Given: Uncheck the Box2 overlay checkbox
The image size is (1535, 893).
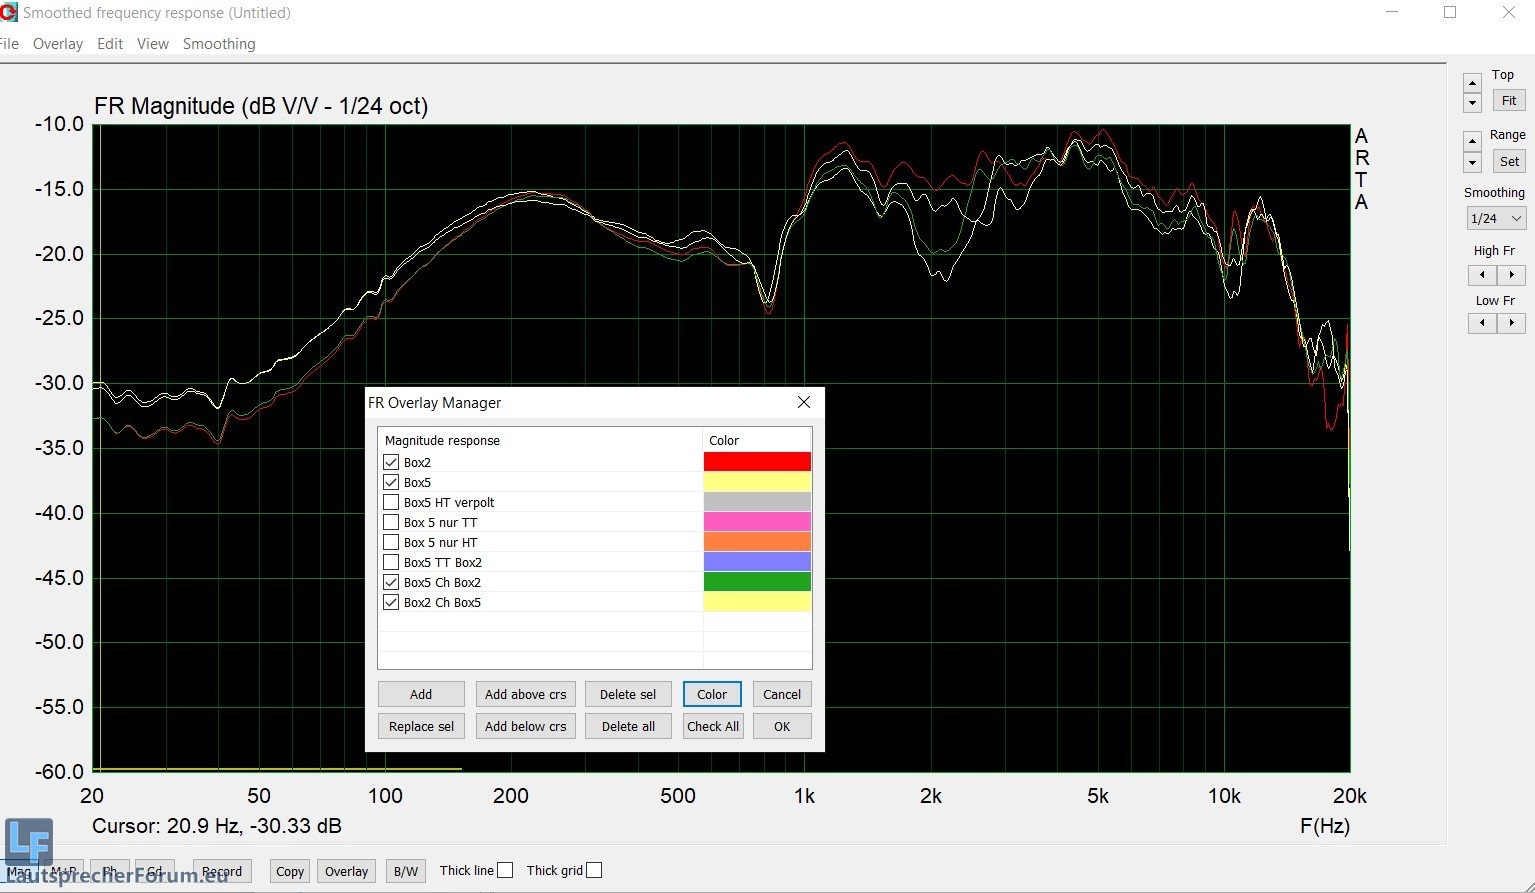Looking at the screenshot, I should point(391,463).
